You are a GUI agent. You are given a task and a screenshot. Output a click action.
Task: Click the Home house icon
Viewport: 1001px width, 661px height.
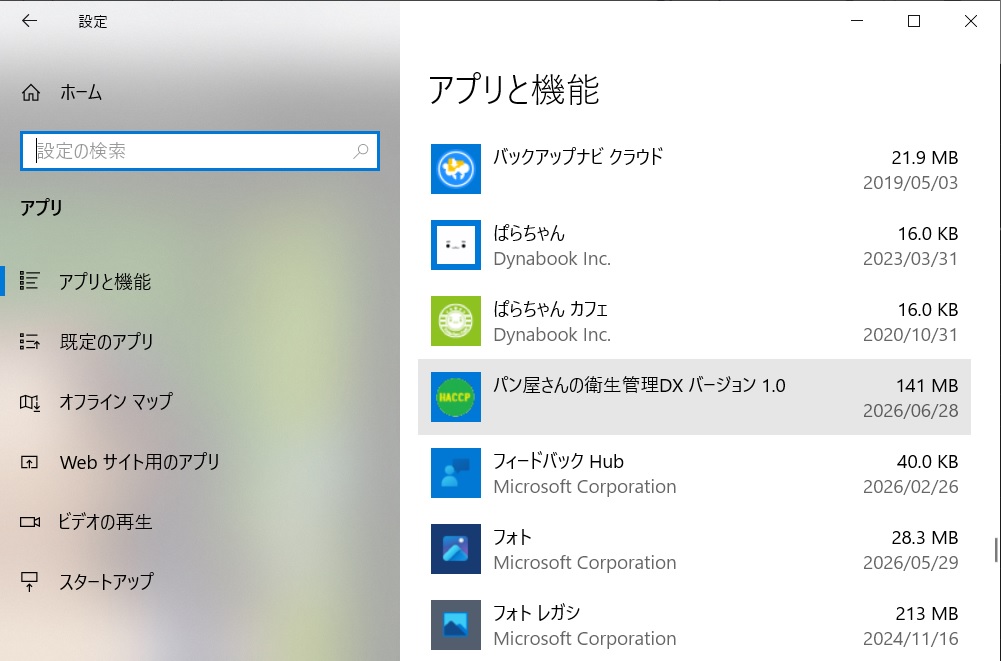[x=31, y=93]
